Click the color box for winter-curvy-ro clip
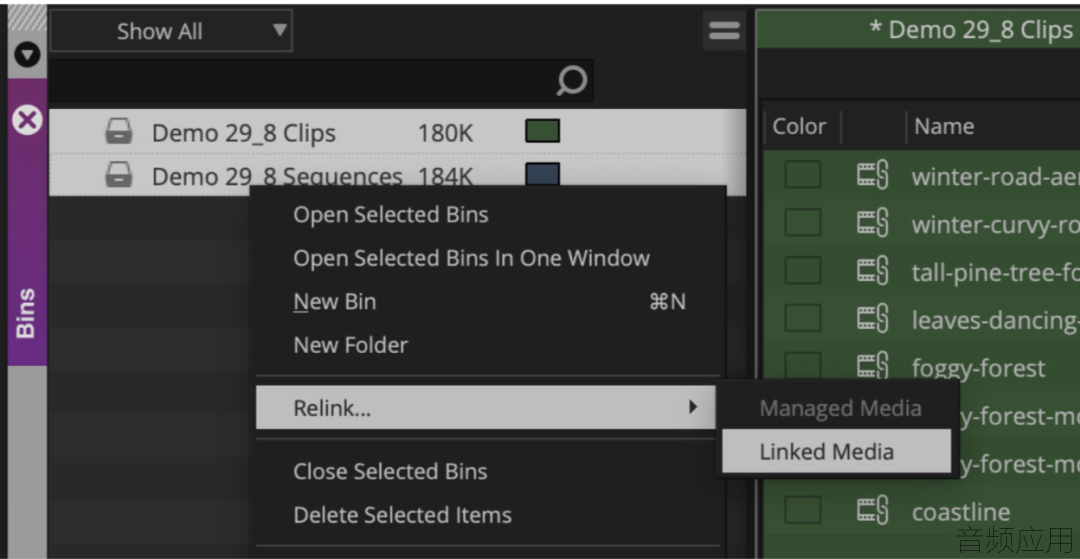The height and width of the screenshot is (559, 1080). pyautogui.click(x=802, y=223)
